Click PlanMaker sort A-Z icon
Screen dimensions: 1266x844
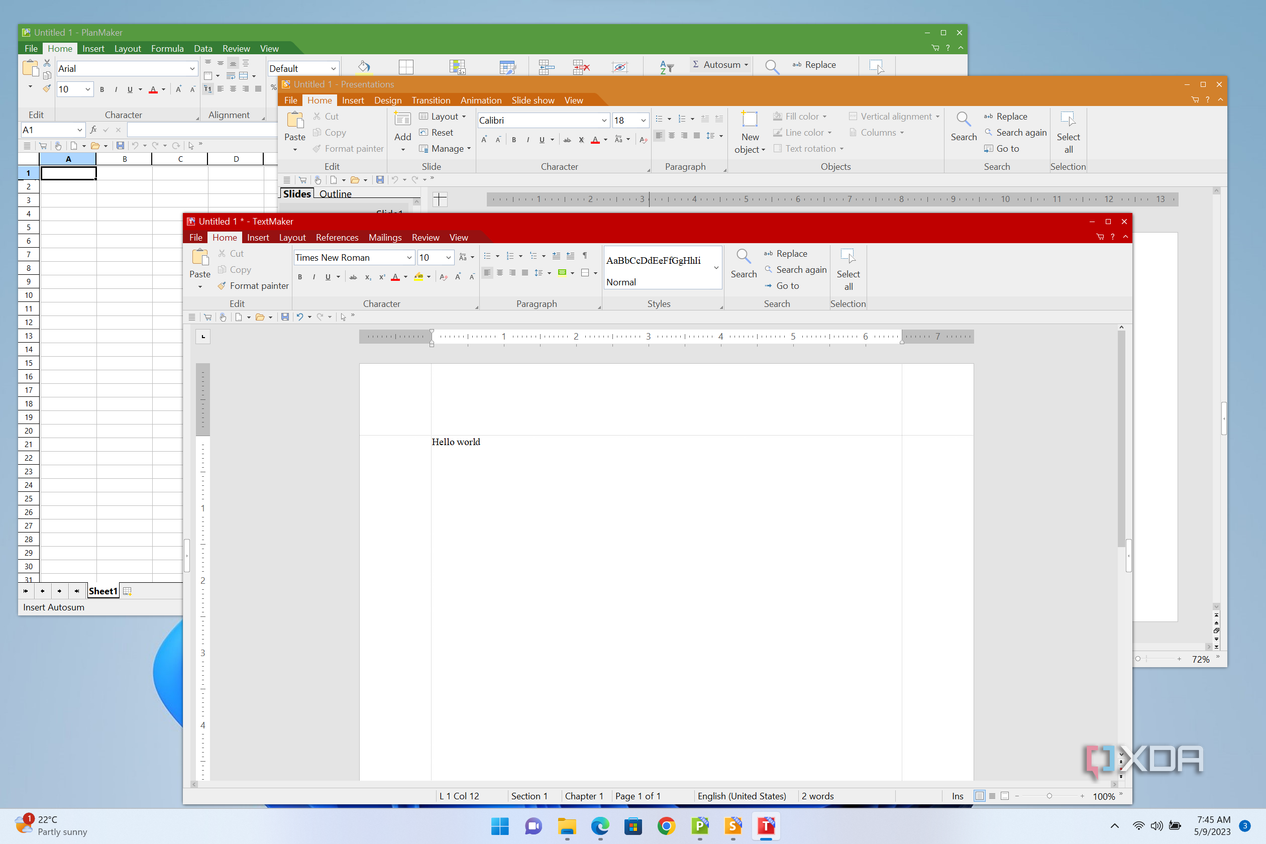pyautogui.click(x=666, y=66)
